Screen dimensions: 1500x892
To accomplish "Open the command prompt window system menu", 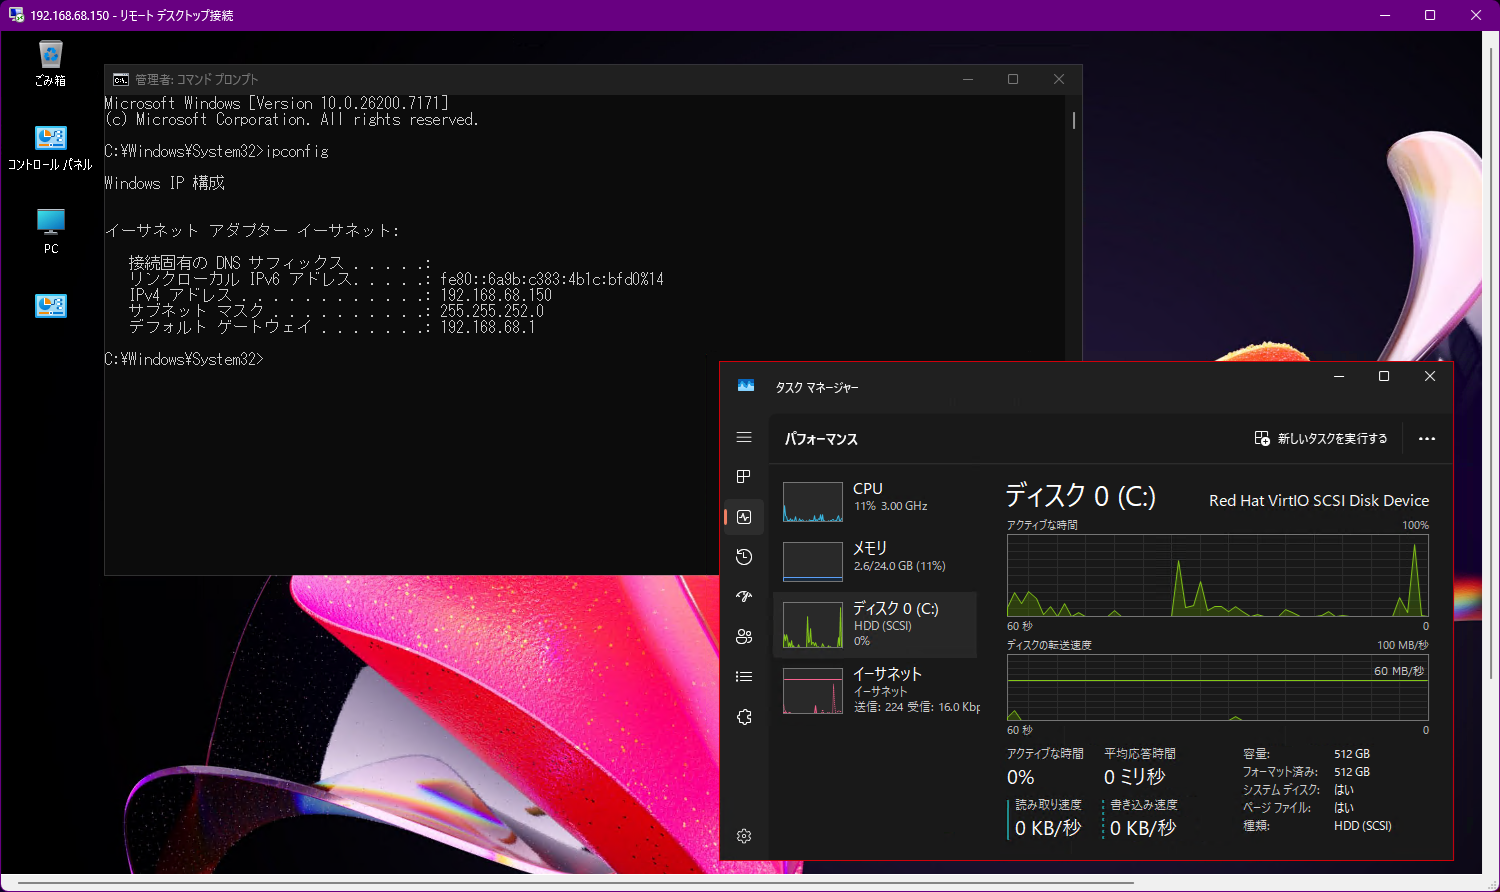I will click(x=121, y=79).
